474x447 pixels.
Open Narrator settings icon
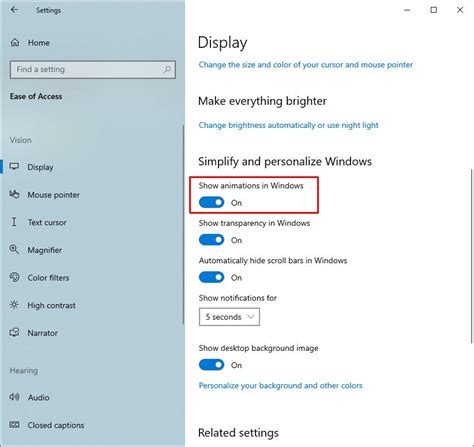[14, 332]
